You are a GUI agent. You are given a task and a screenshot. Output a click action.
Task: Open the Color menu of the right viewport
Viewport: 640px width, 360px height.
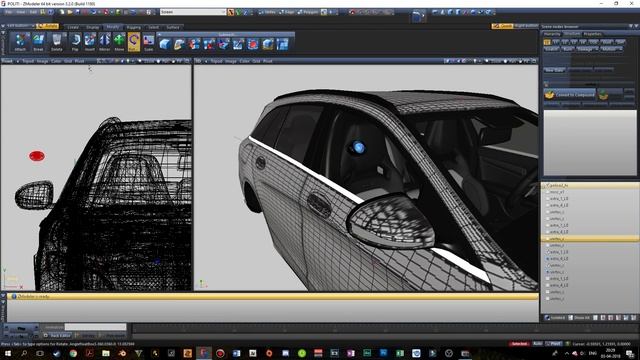tap(244, 61)
